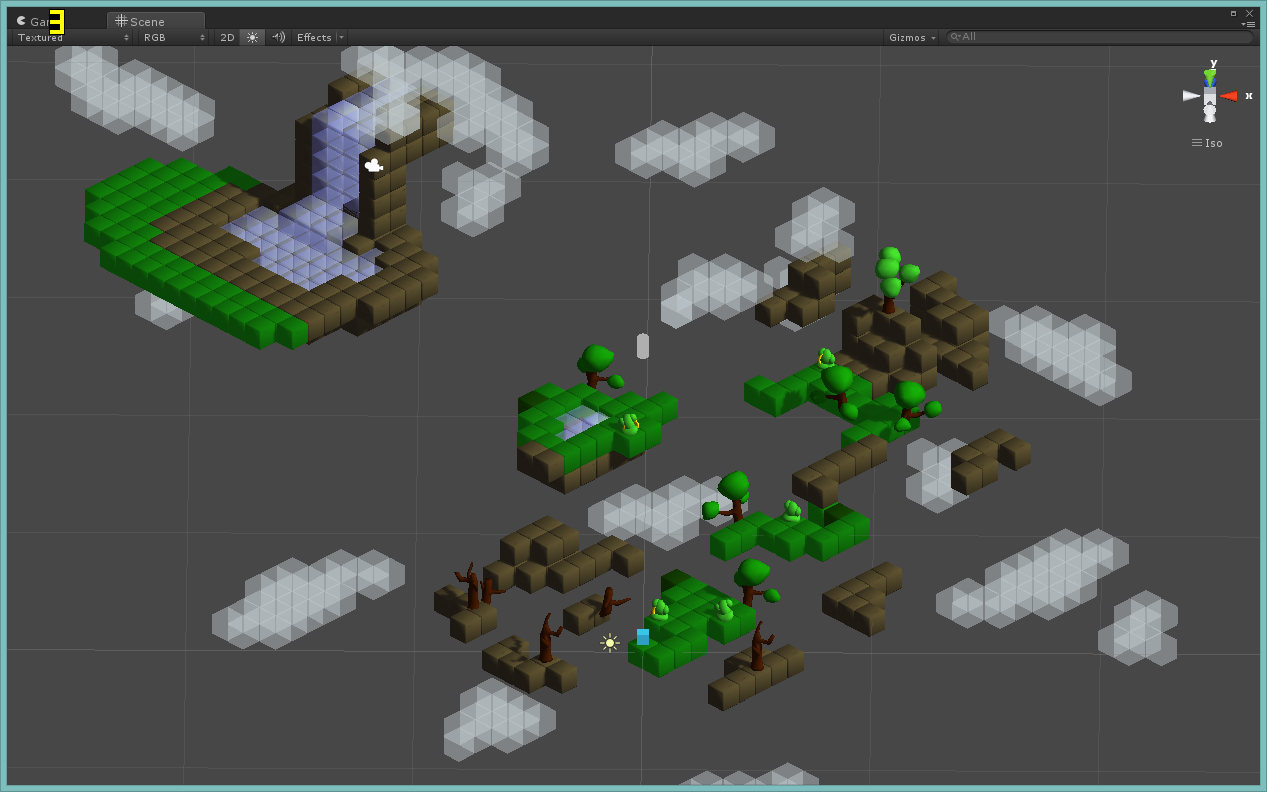
Task: Select the gray capsule object
Action: coord(643,346)
